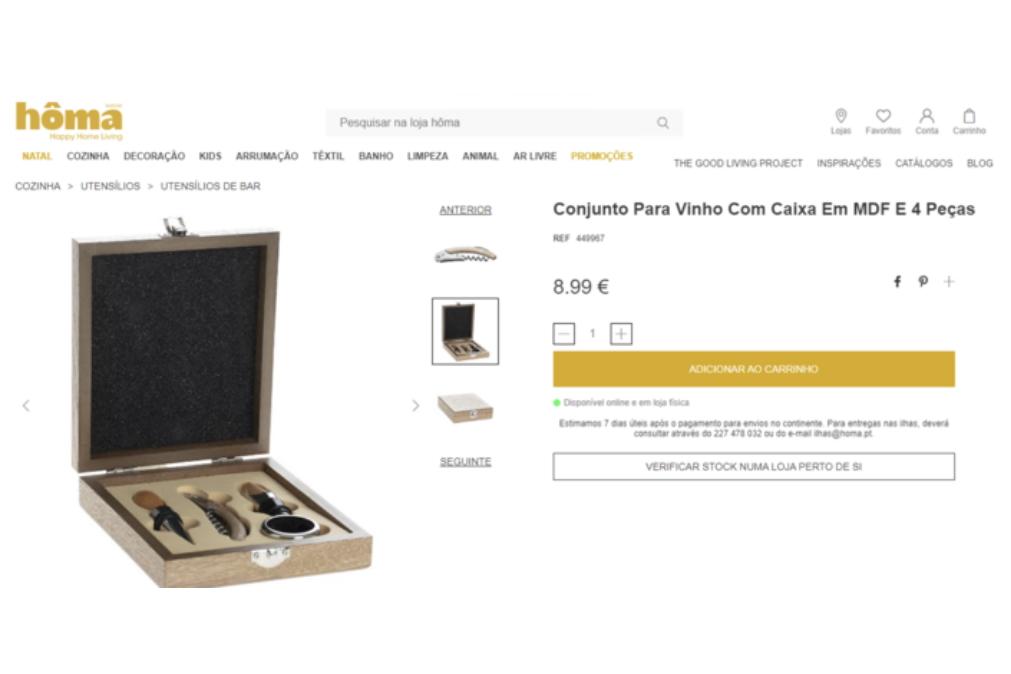The width and height of the screenshot is (1011, 674).
Task: Expand more sharing options plus icon
Action: tap(948, 281)
